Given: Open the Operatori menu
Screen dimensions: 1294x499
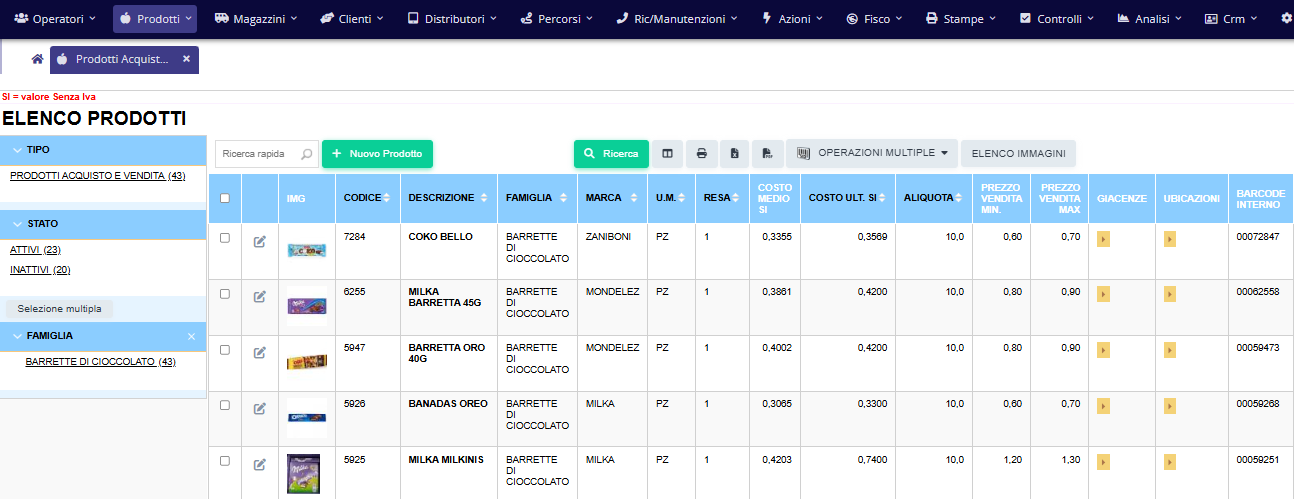Looking at the screenshot, I should (x=56, y=19).
